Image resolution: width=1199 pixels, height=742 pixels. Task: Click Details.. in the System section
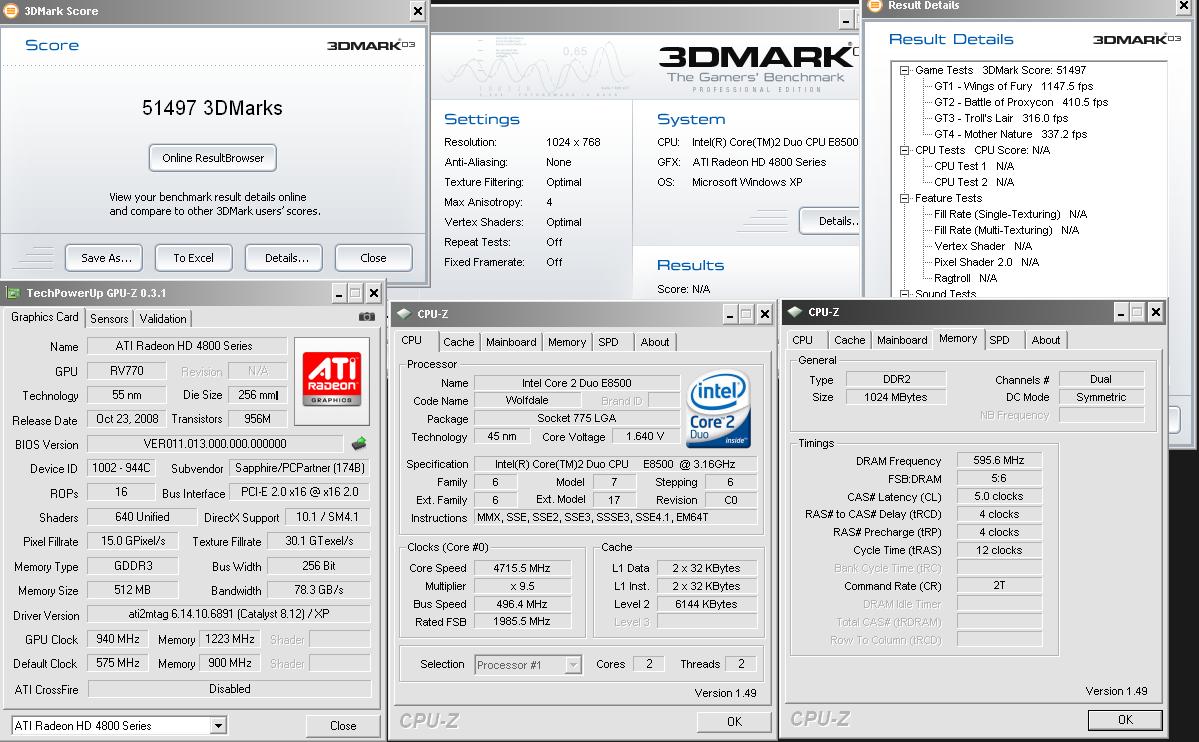coord(830,220)
